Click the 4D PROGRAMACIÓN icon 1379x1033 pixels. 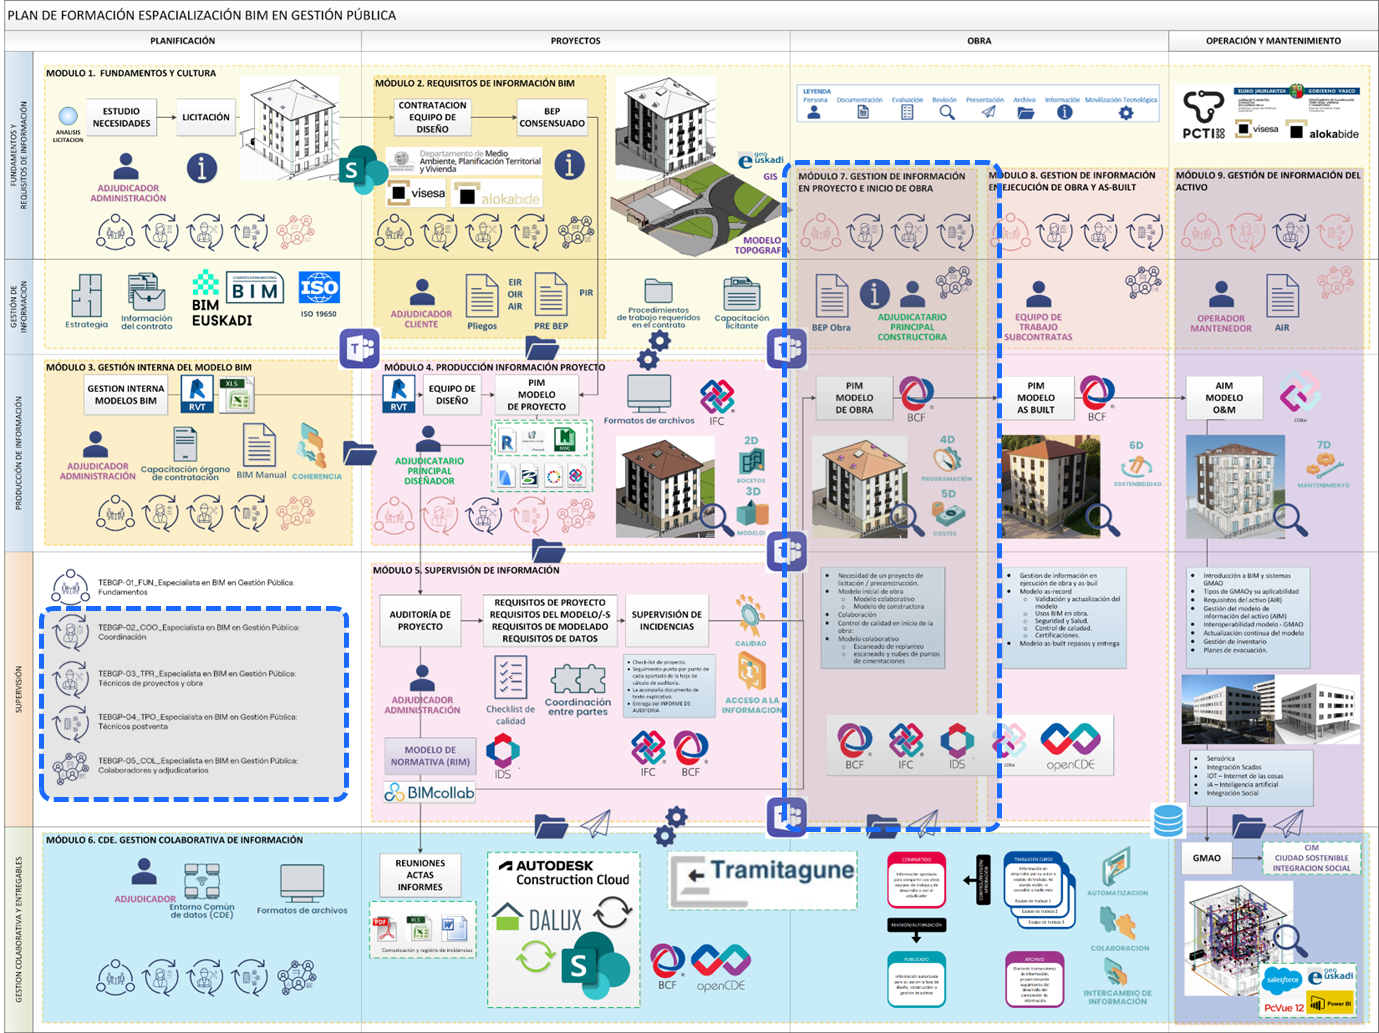(947, 460)
